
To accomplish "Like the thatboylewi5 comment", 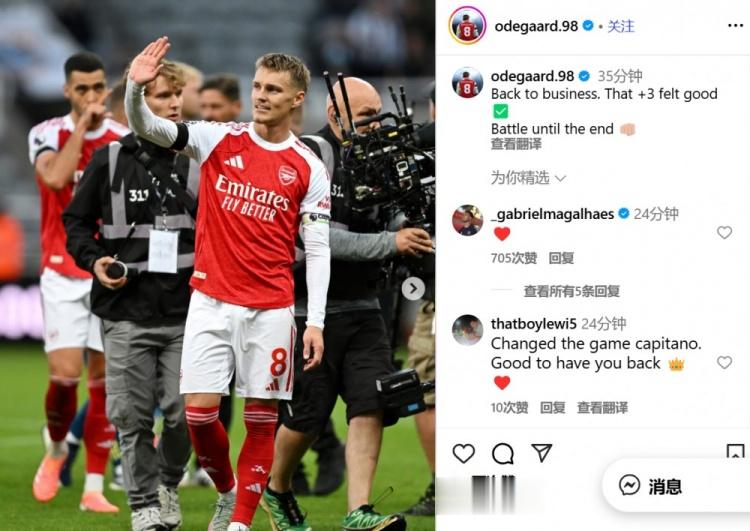I will (x=724, y=363).
